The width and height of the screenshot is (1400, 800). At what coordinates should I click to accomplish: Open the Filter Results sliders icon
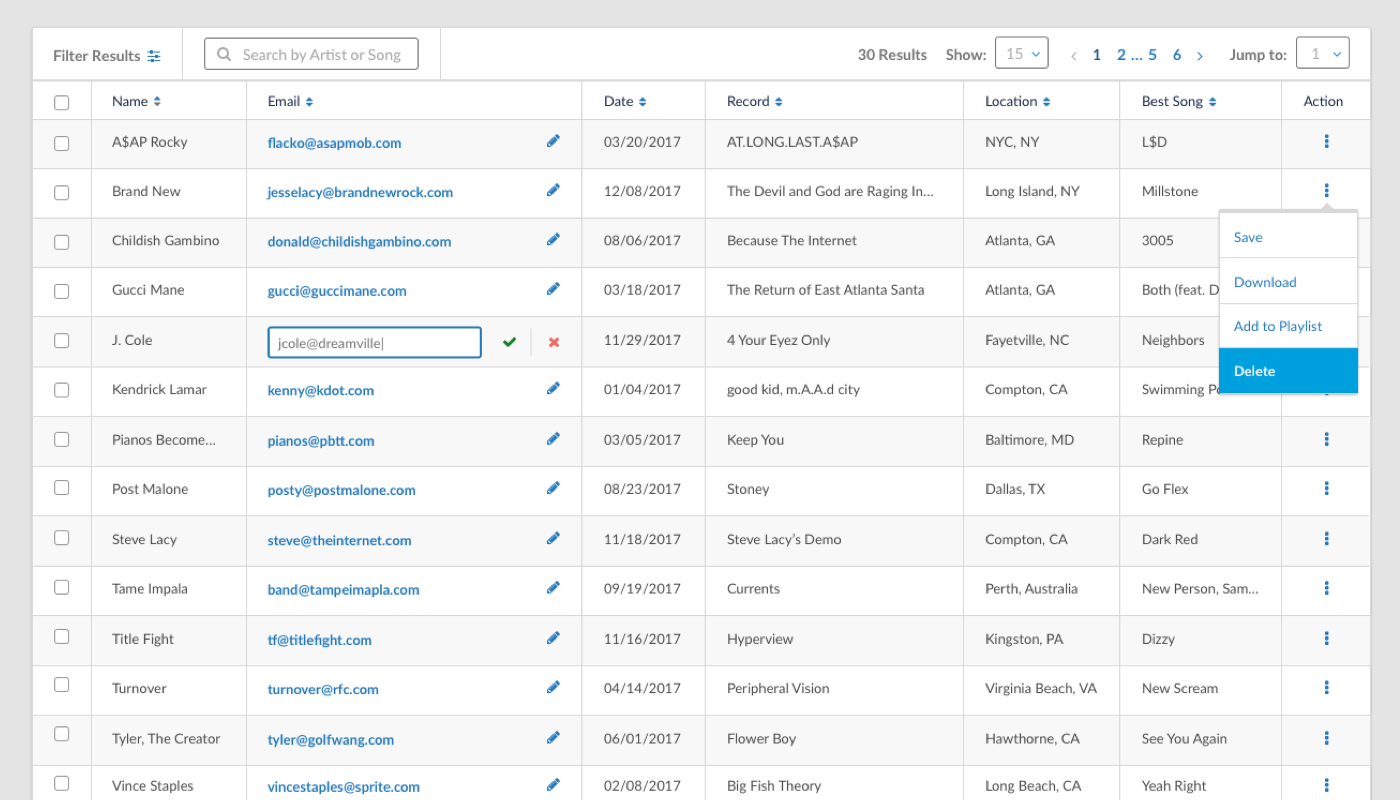tap(154, 56)
